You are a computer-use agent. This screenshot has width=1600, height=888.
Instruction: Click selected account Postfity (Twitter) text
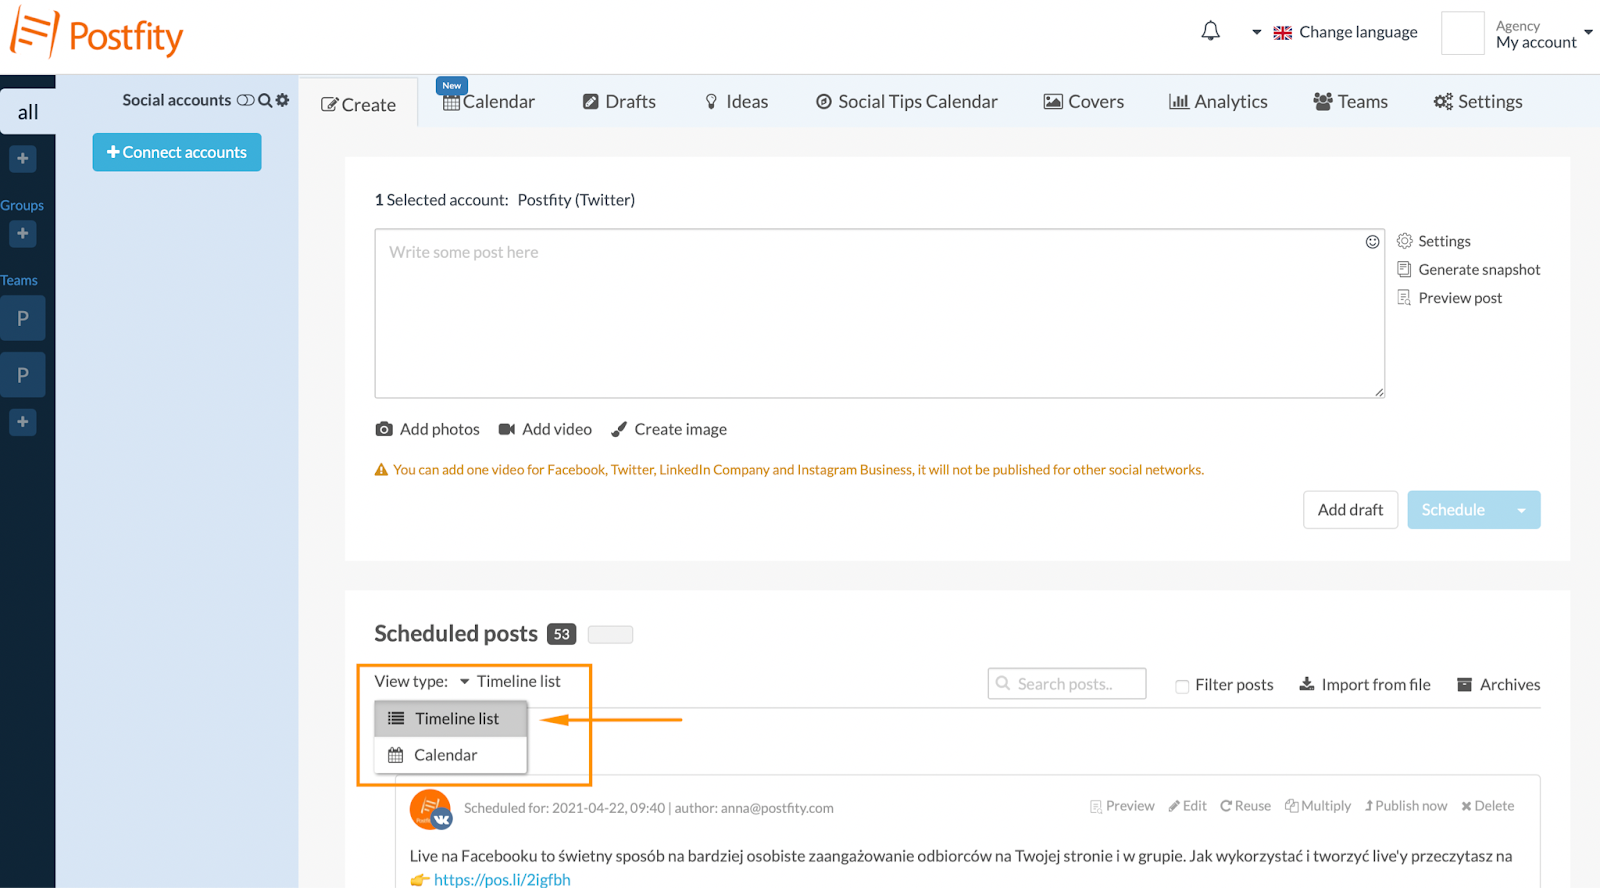576,200
